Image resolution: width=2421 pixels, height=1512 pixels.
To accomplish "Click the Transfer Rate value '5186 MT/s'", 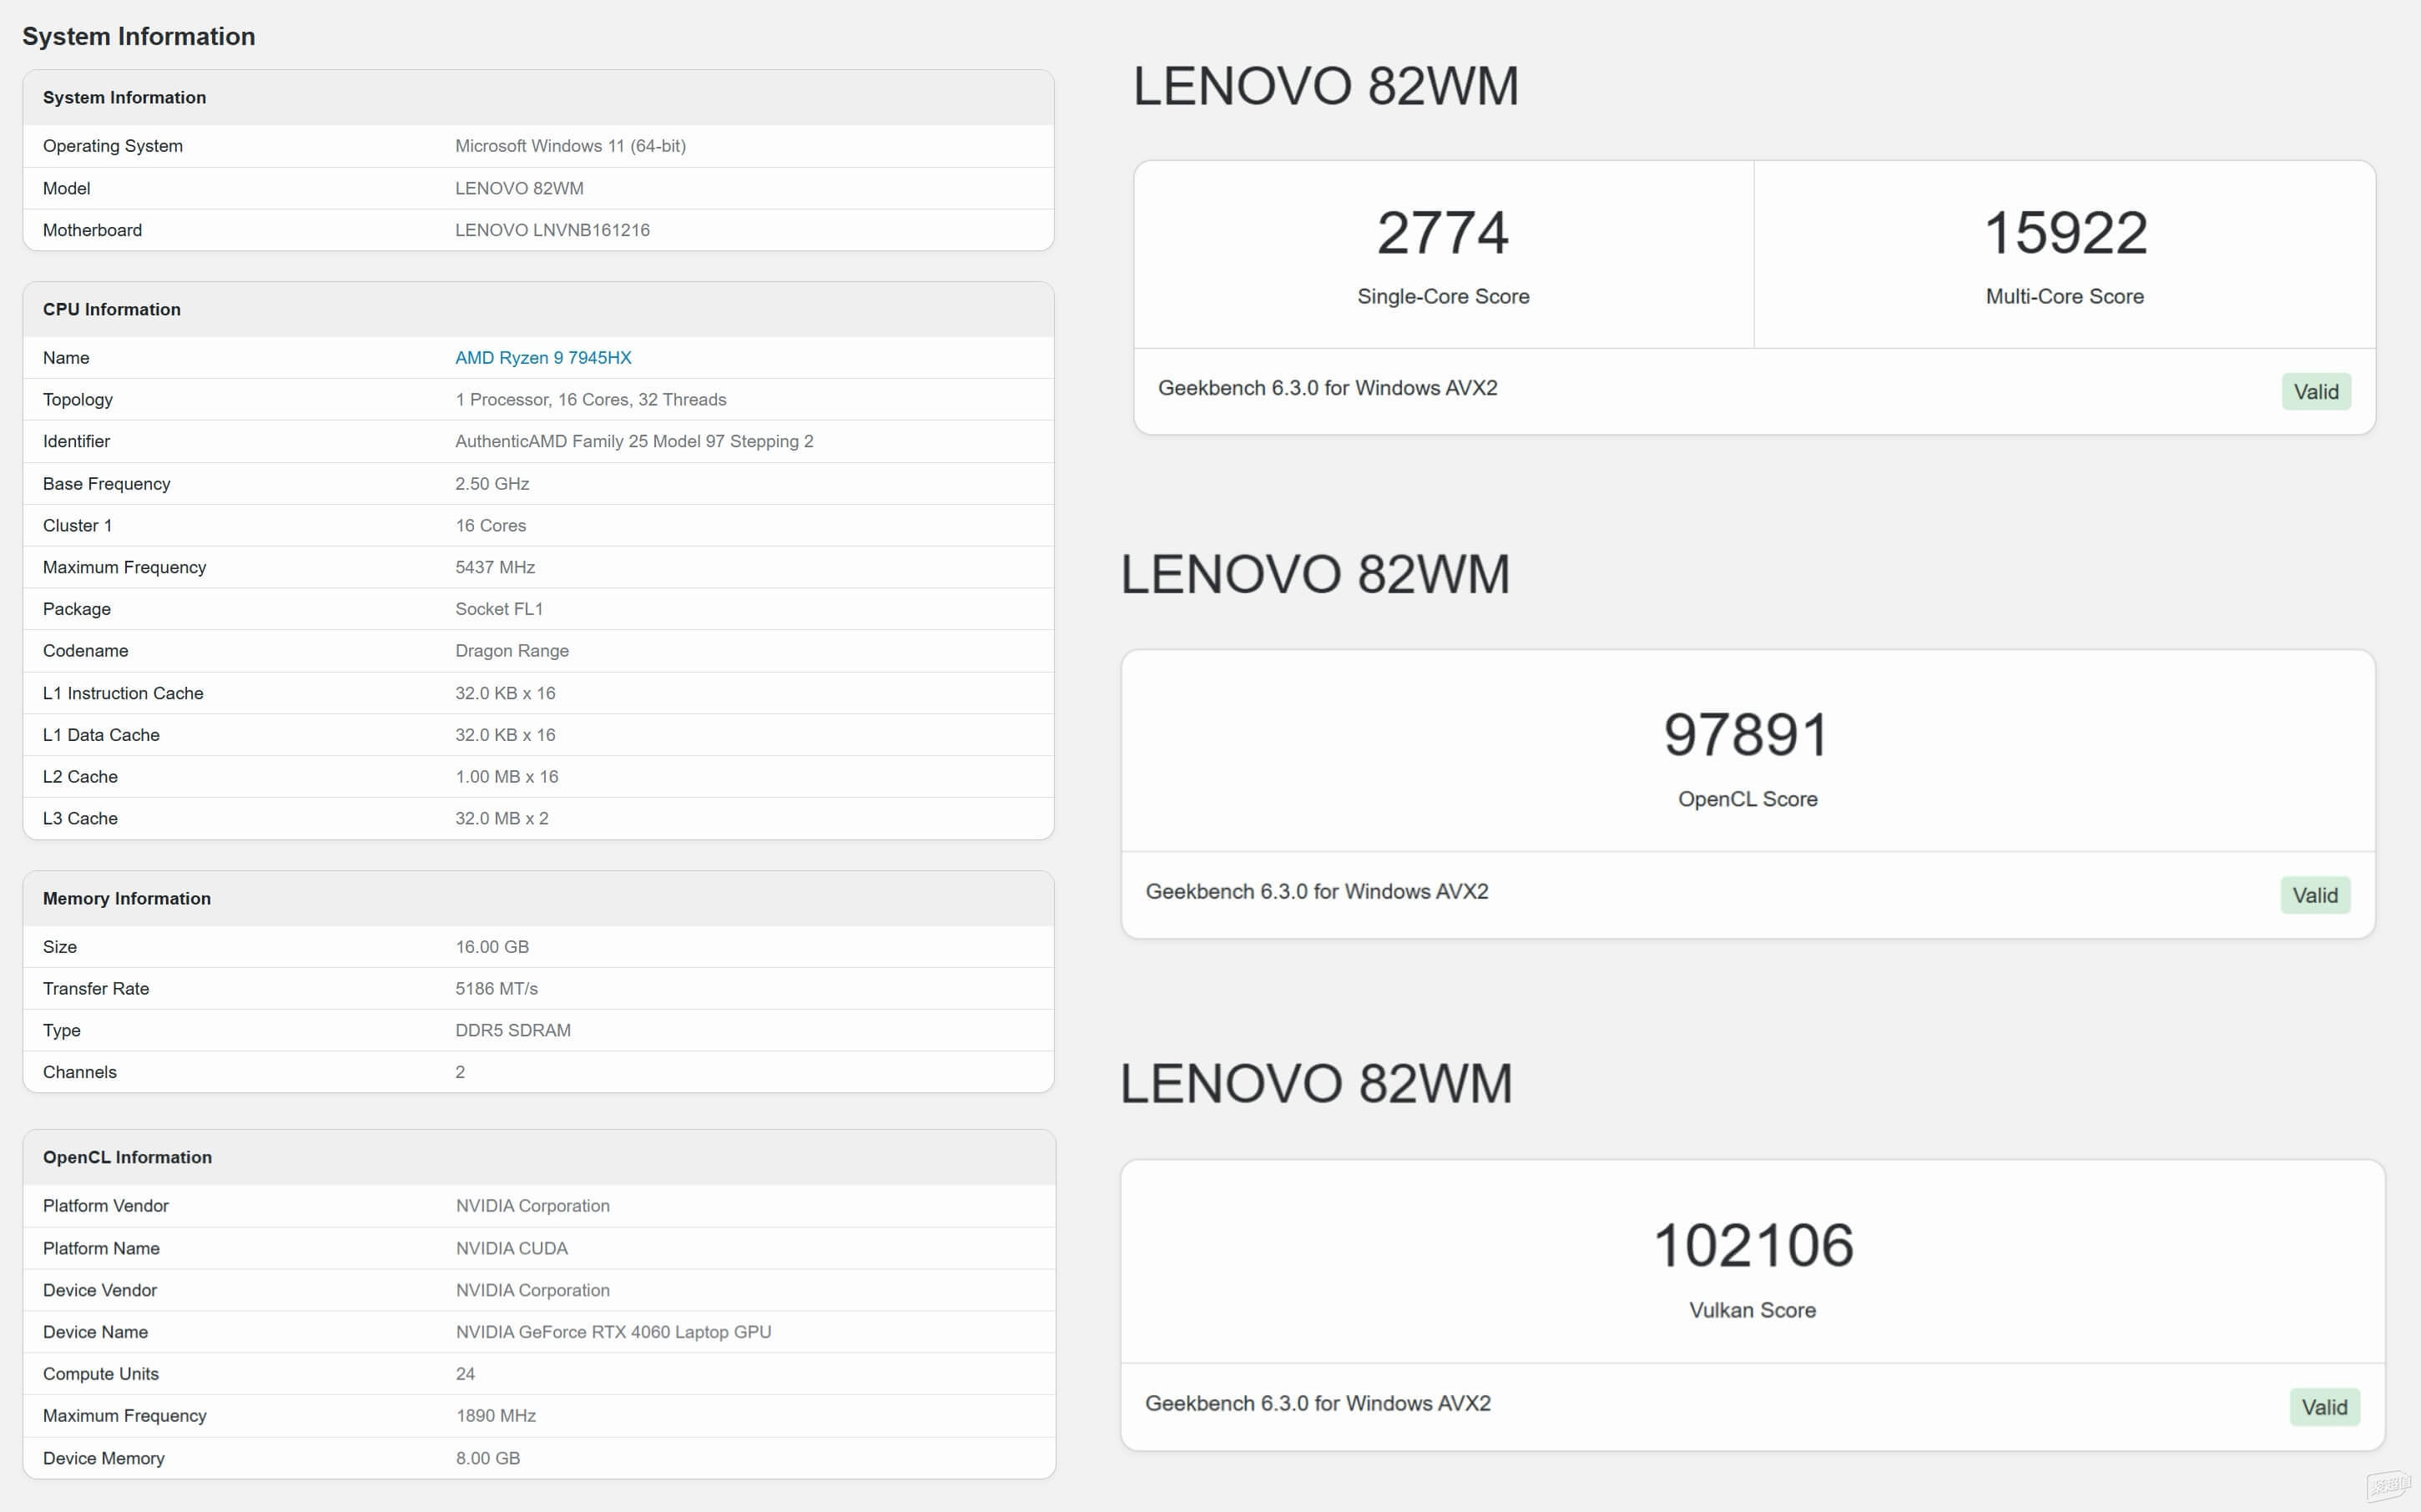I will pos(496,988).
